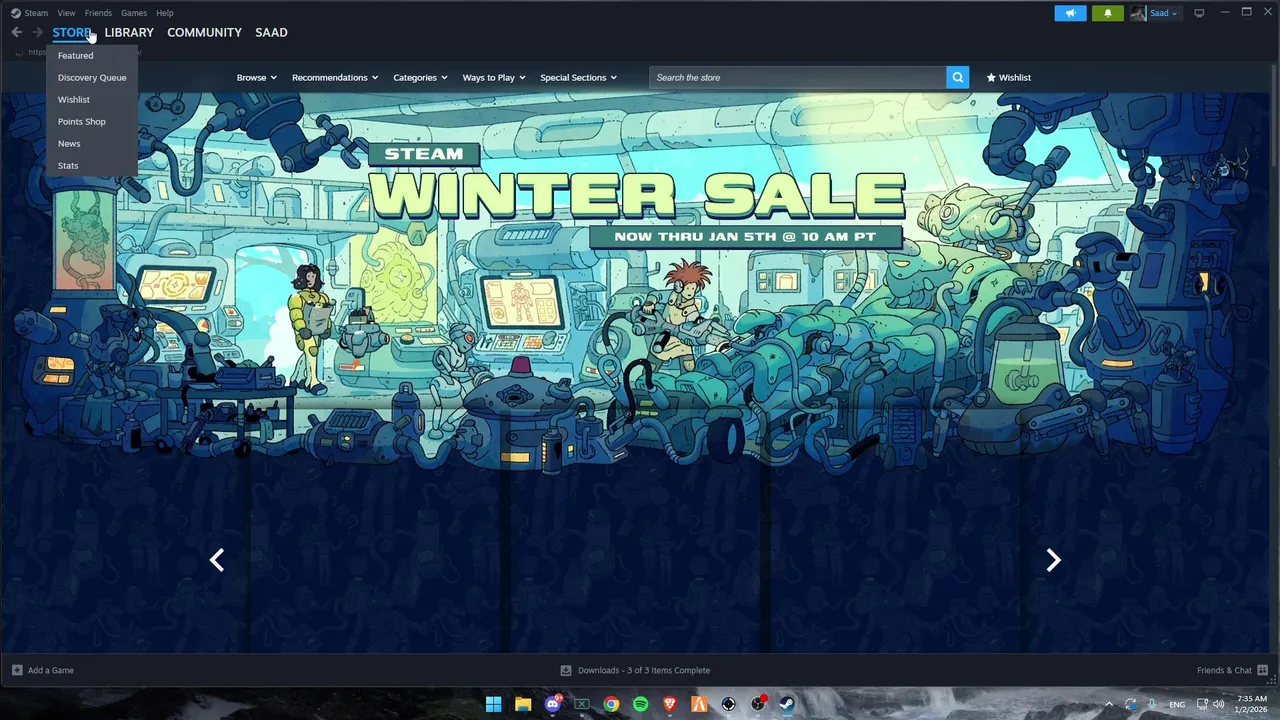Click the magnifier search button
Image resolution: width=1280 pixels, height=720 pixels.
tap(957, 77)
